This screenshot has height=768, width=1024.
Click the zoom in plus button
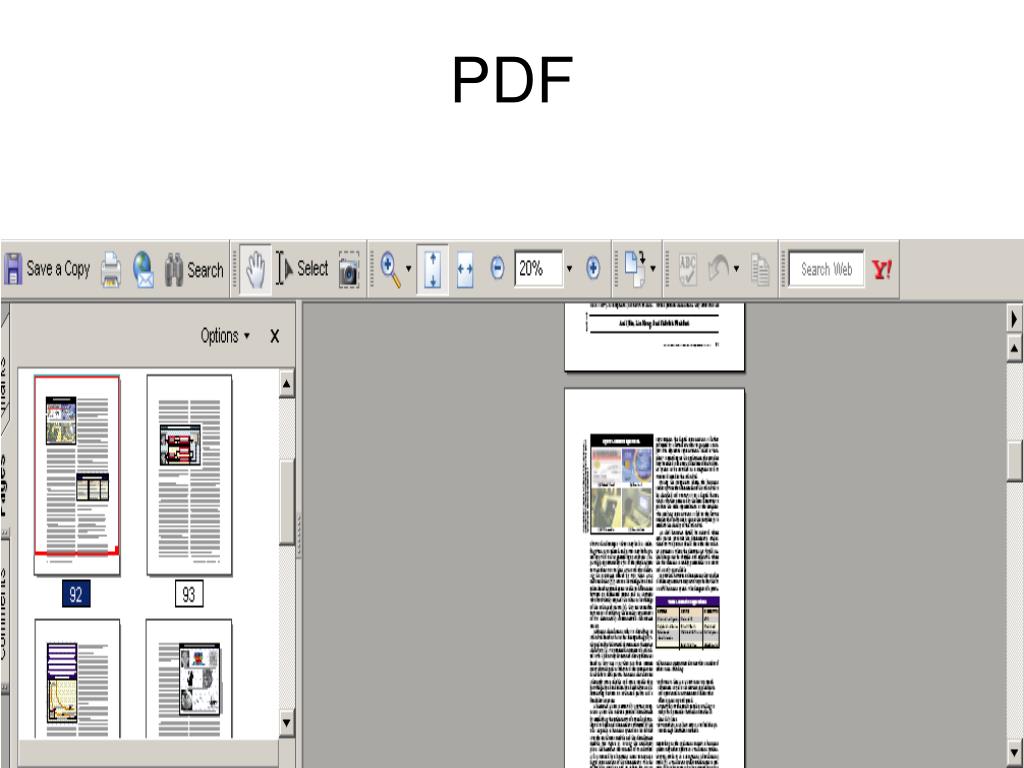(593, 268)
